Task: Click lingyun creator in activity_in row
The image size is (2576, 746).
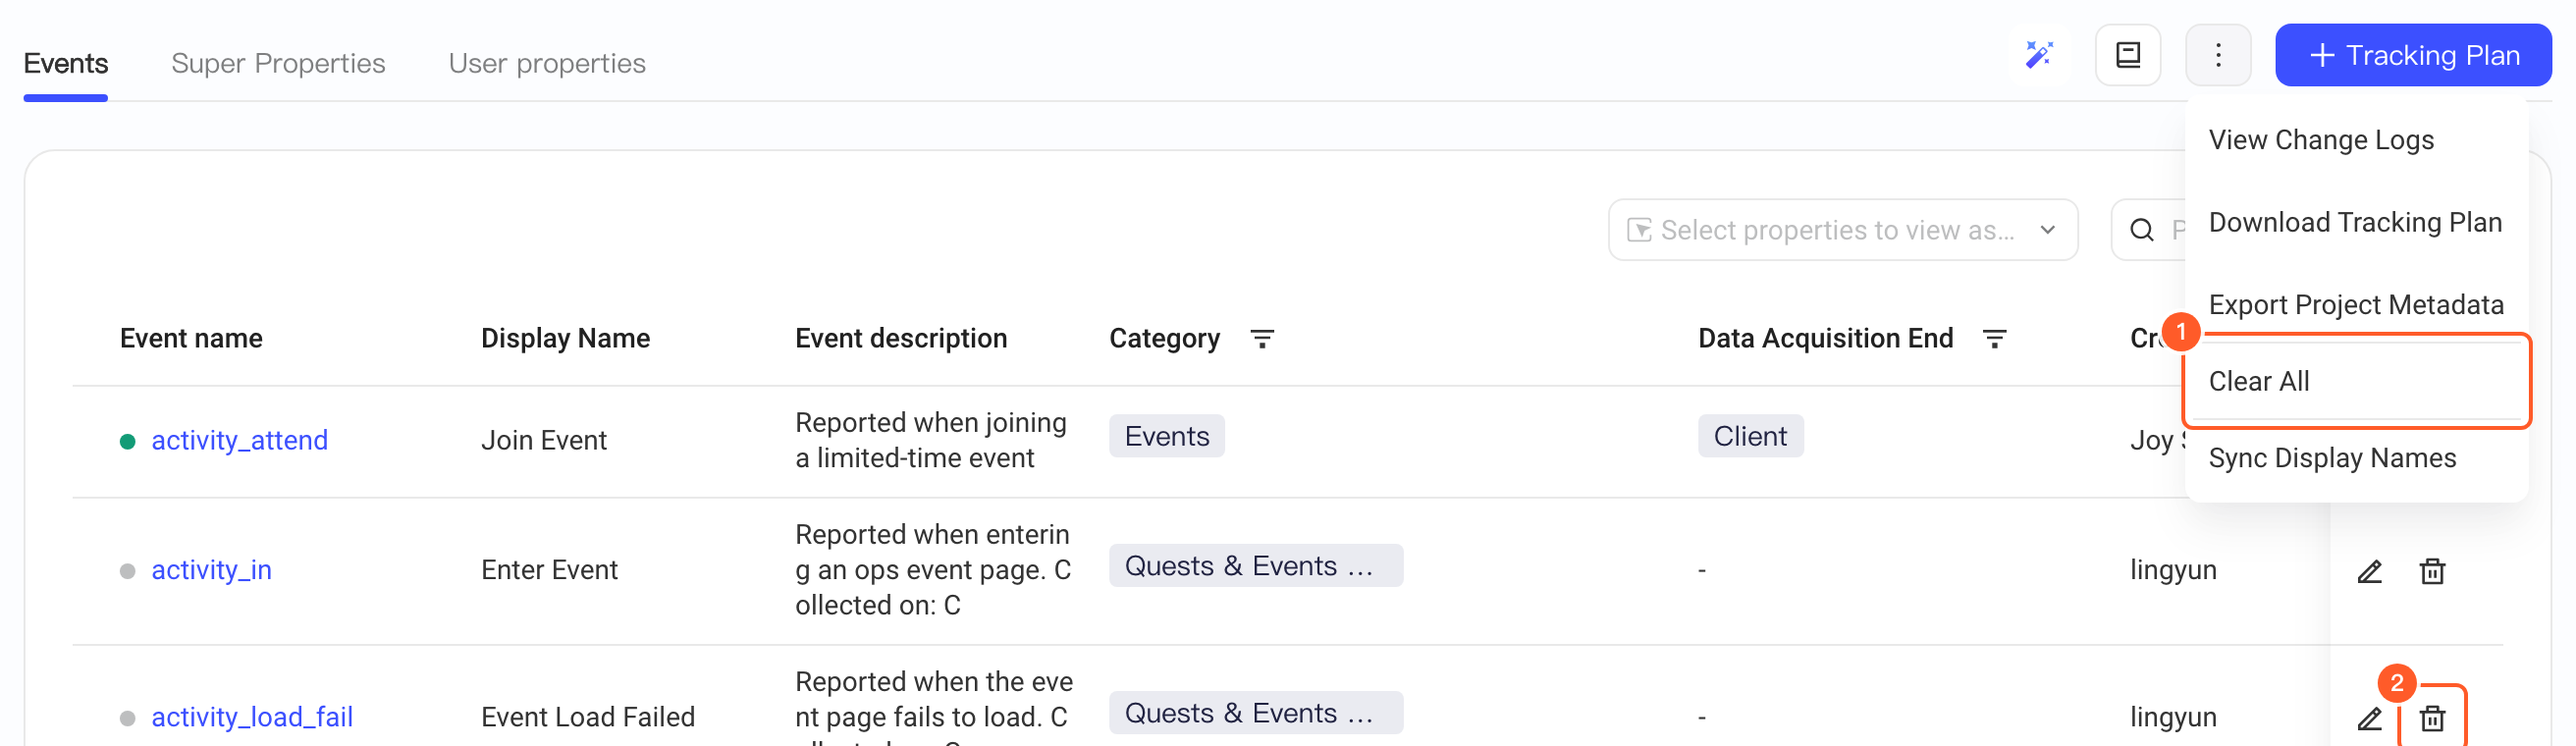Action: pyautogui.click(x=2173, y=570)
